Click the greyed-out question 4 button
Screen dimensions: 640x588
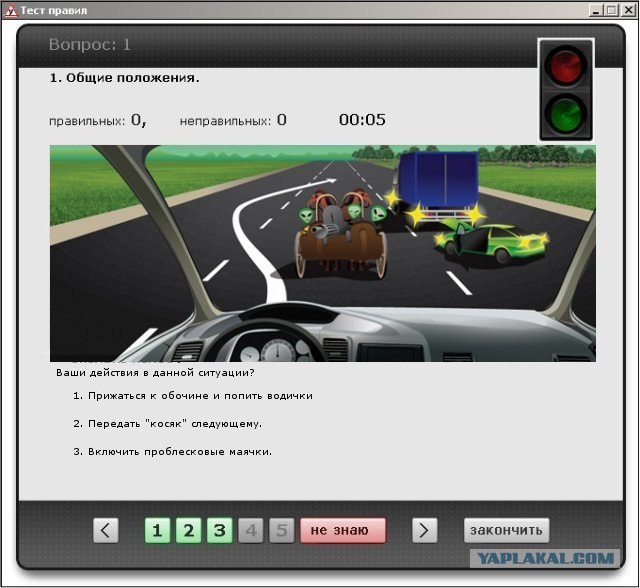[x=251, y=530]
